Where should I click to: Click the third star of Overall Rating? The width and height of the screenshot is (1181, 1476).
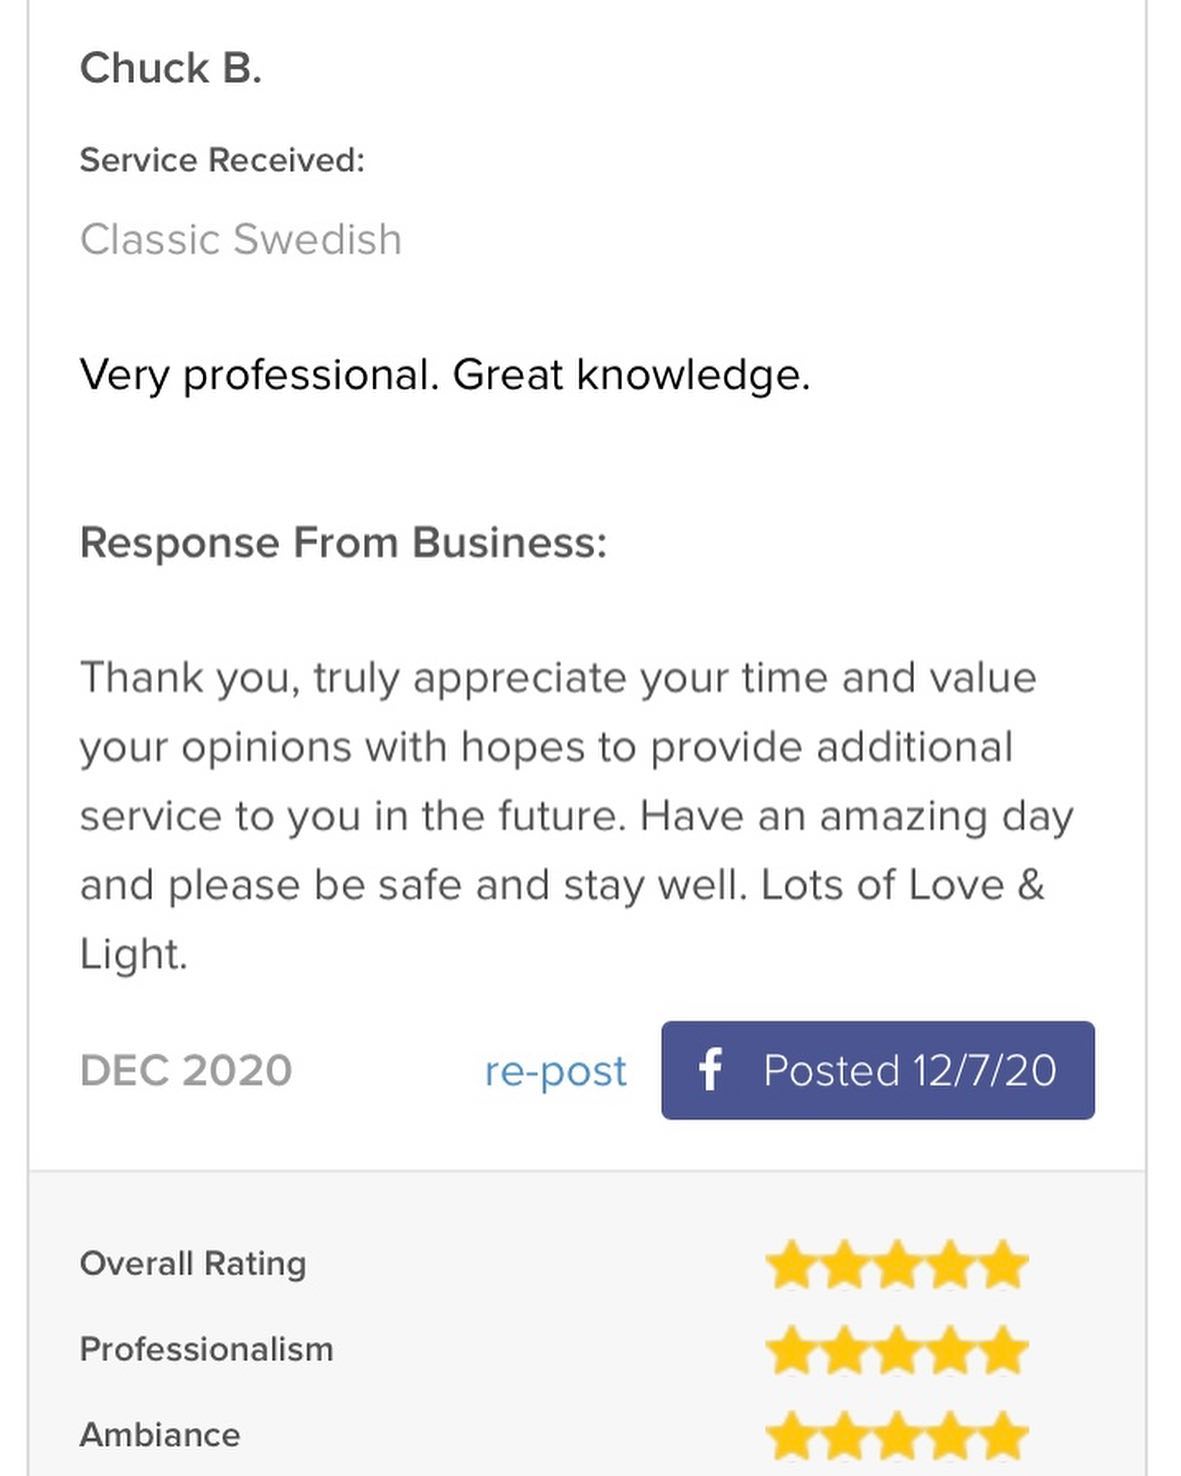[897, 1265]
